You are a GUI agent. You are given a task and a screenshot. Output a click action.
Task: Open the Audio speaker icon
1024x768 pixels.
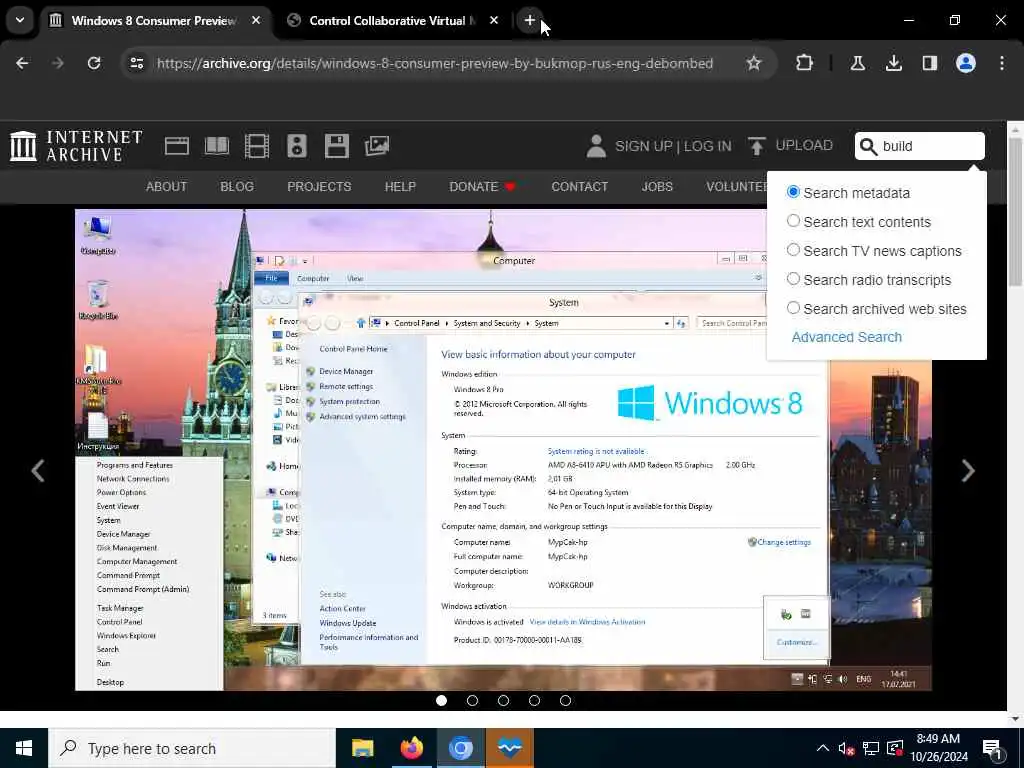296,146
